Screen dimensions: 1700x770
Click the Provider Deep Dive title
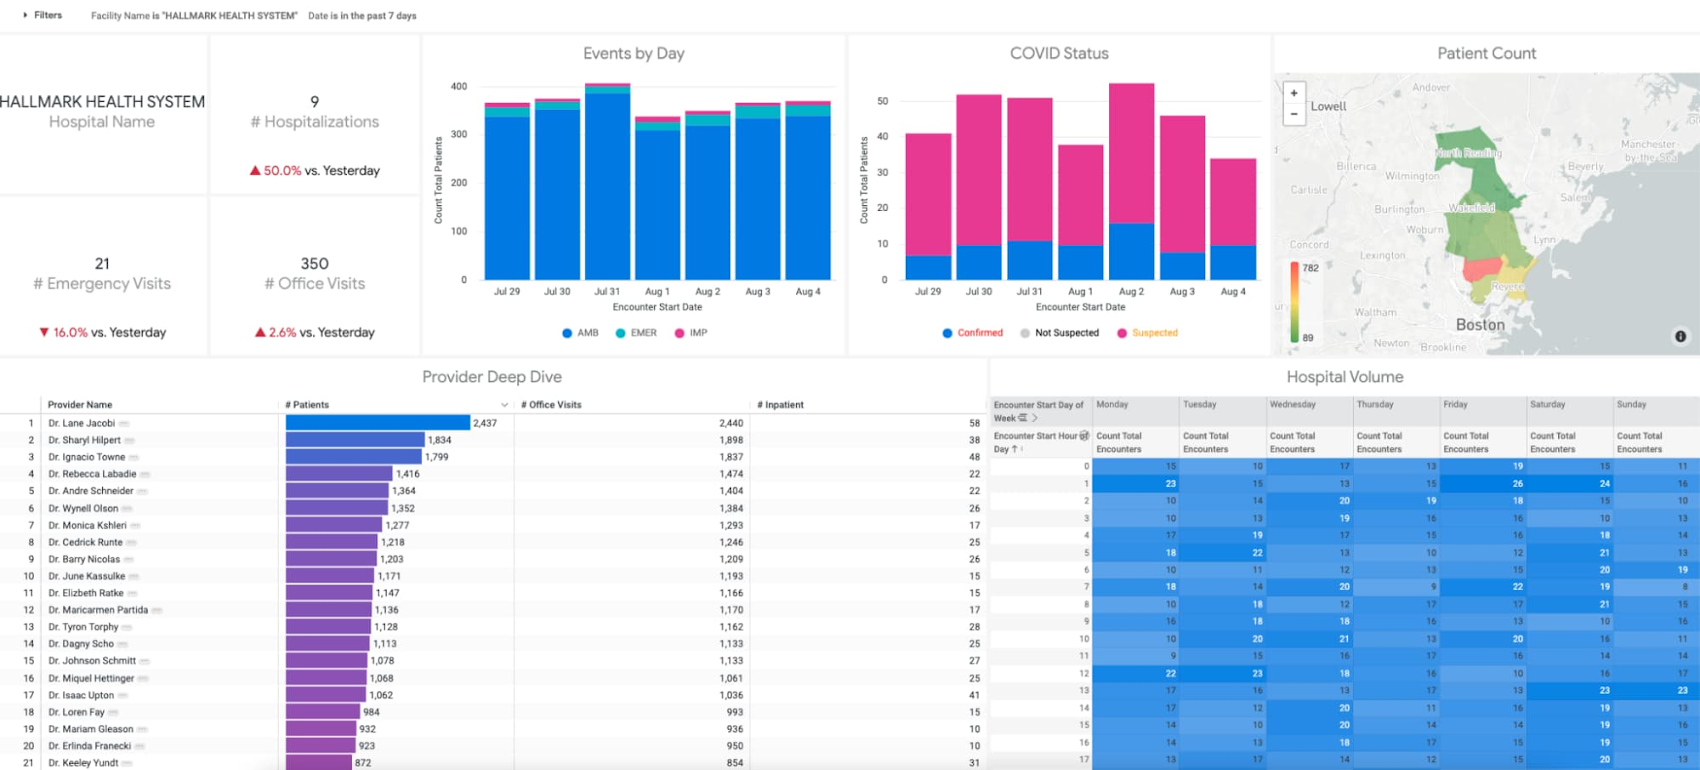pyautogui.click(x=492, y=377)
